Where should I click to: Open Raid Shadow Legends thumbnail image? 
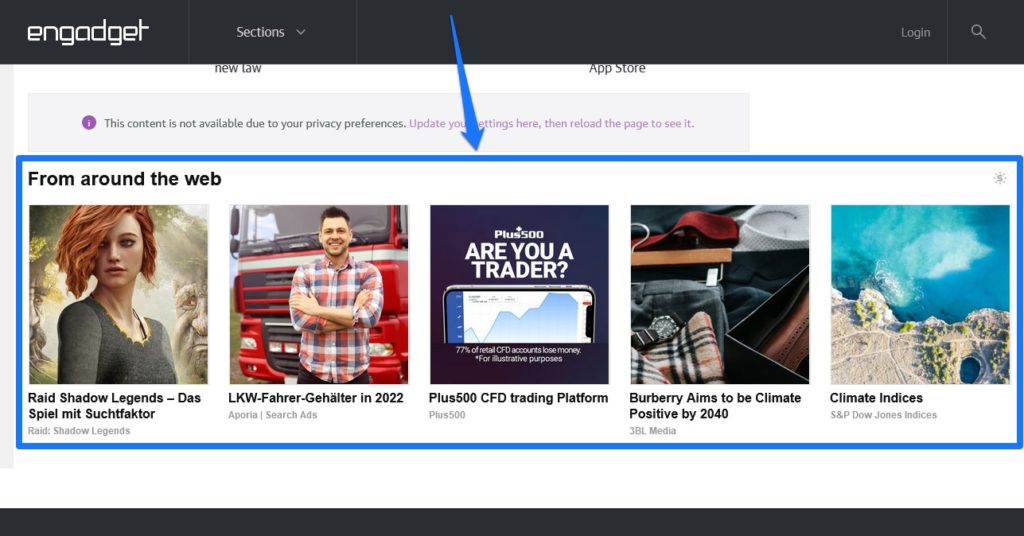coord(118,294)
